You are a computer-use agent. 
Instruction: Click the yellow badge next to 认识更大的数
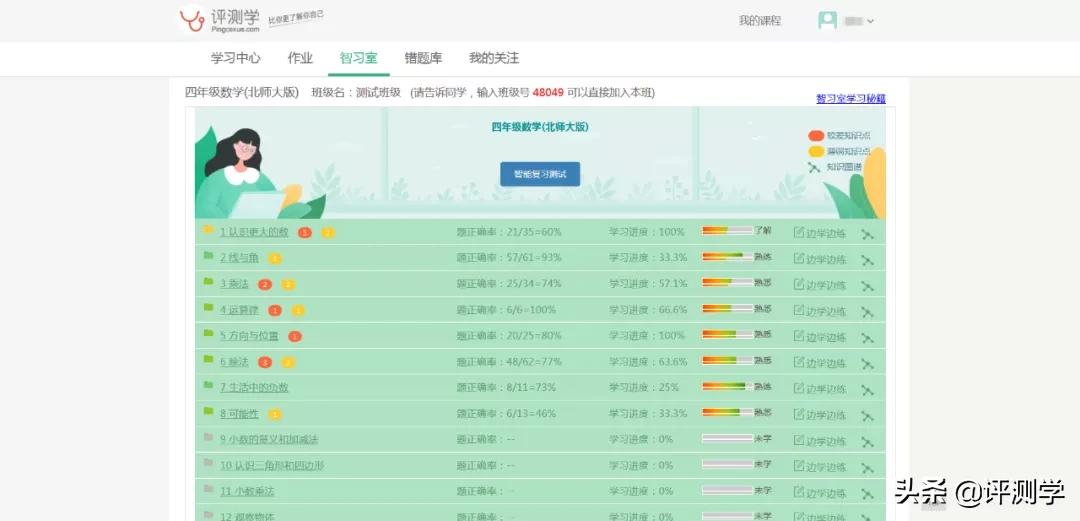click(x=328, y=233)
